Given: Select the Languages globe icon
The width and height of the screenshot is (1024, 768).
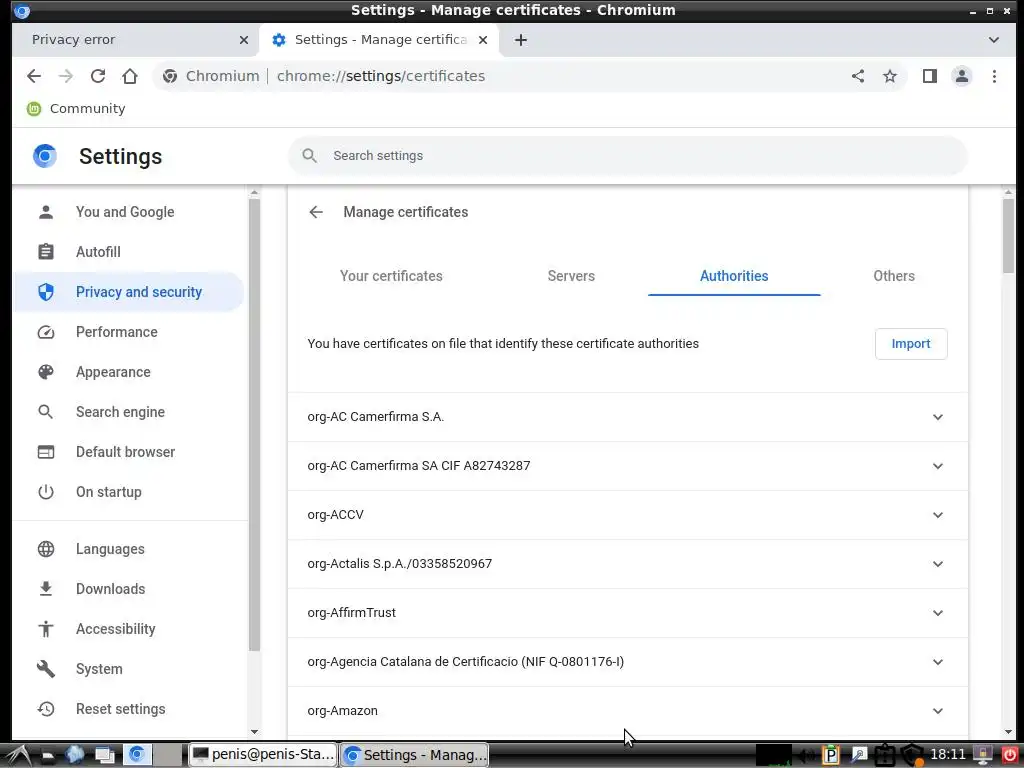Looking at the screenshot, I should click(x=46, y=549).
